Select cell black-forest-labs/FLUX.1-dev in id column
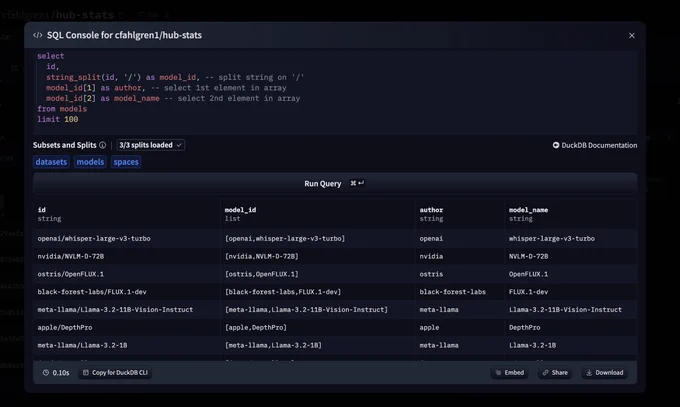 point(127,292)
